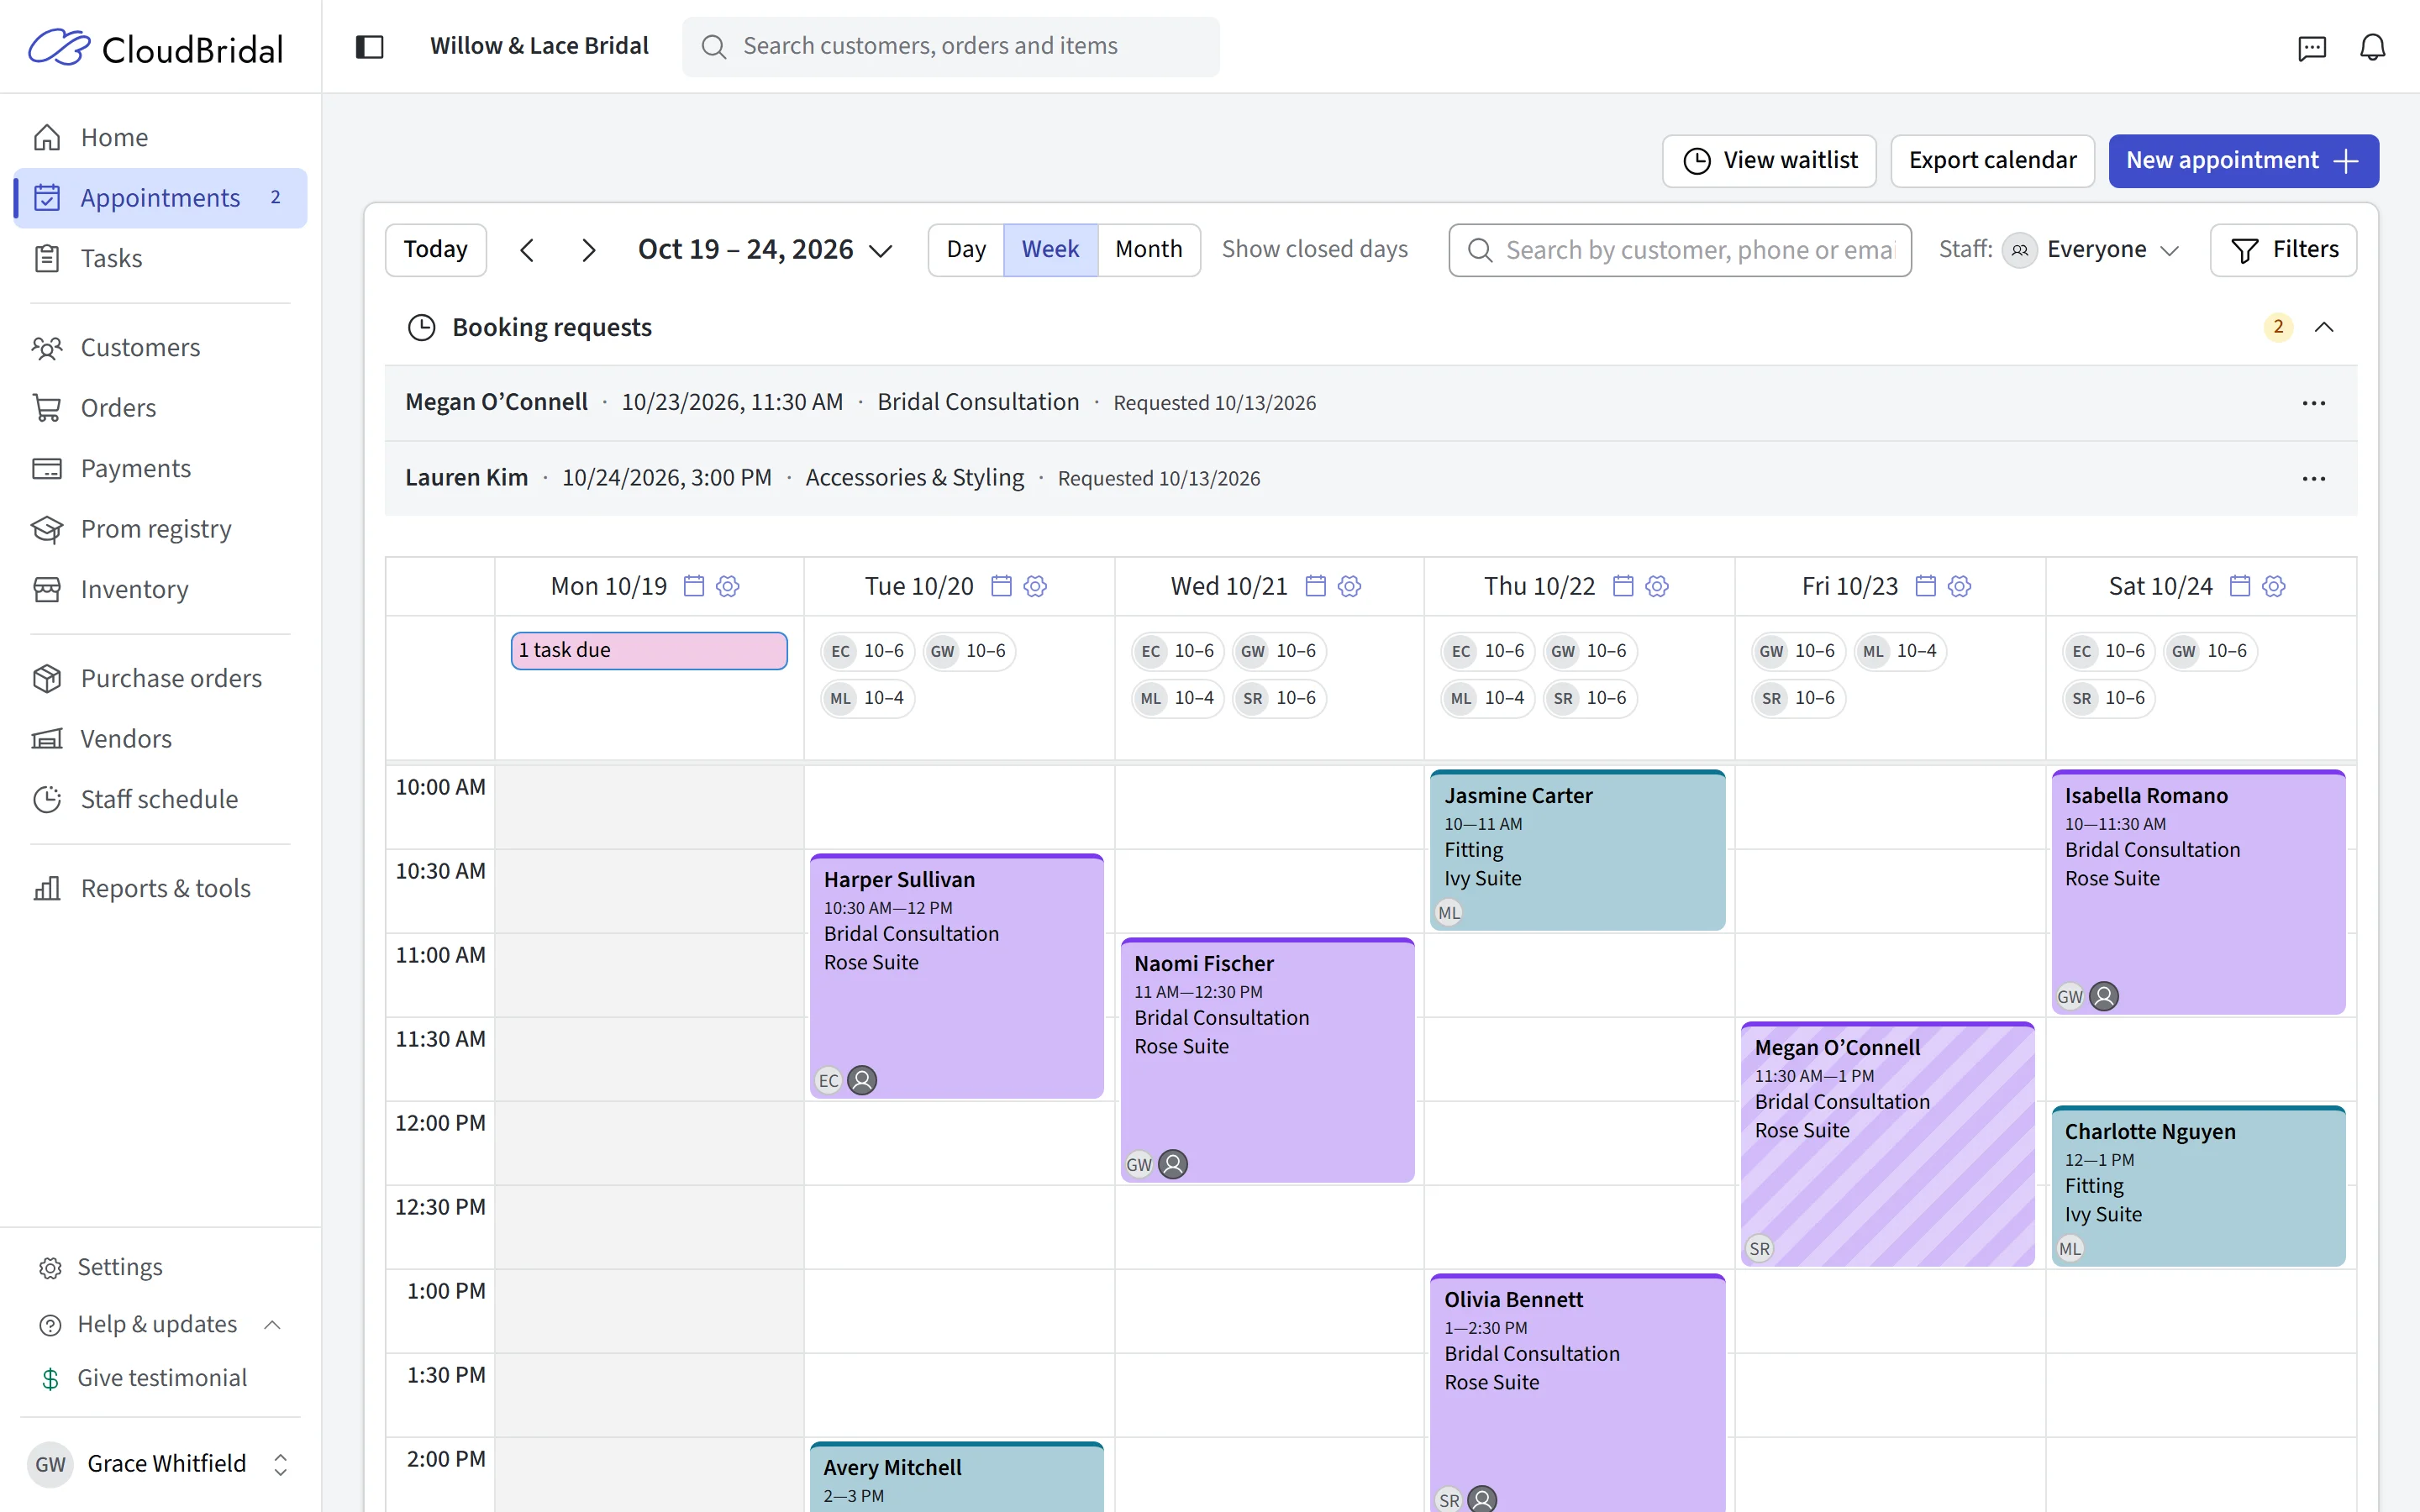This screenshot has width=2420, height=1512.
Task: Open Megan O'Connell's pending appointment block
Action: [1887, 1145]
